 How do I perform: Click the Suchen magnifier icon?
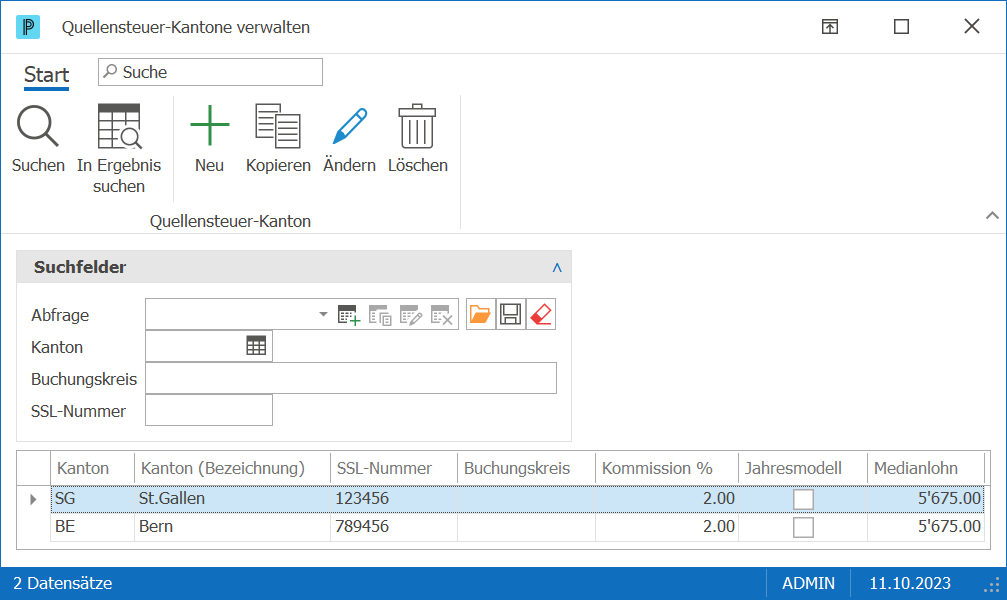tap(38, 126)
